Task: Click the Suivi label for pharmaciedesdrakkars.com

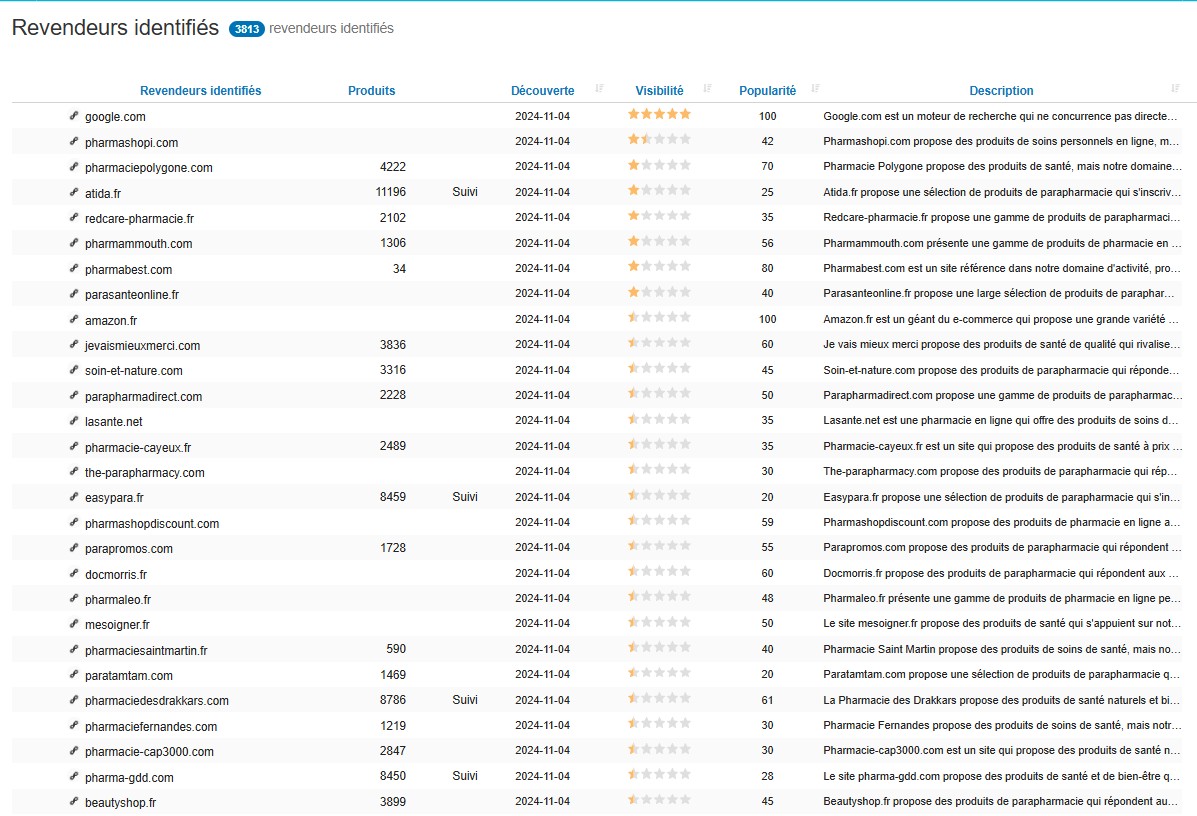Action: (x=465, y=699)
